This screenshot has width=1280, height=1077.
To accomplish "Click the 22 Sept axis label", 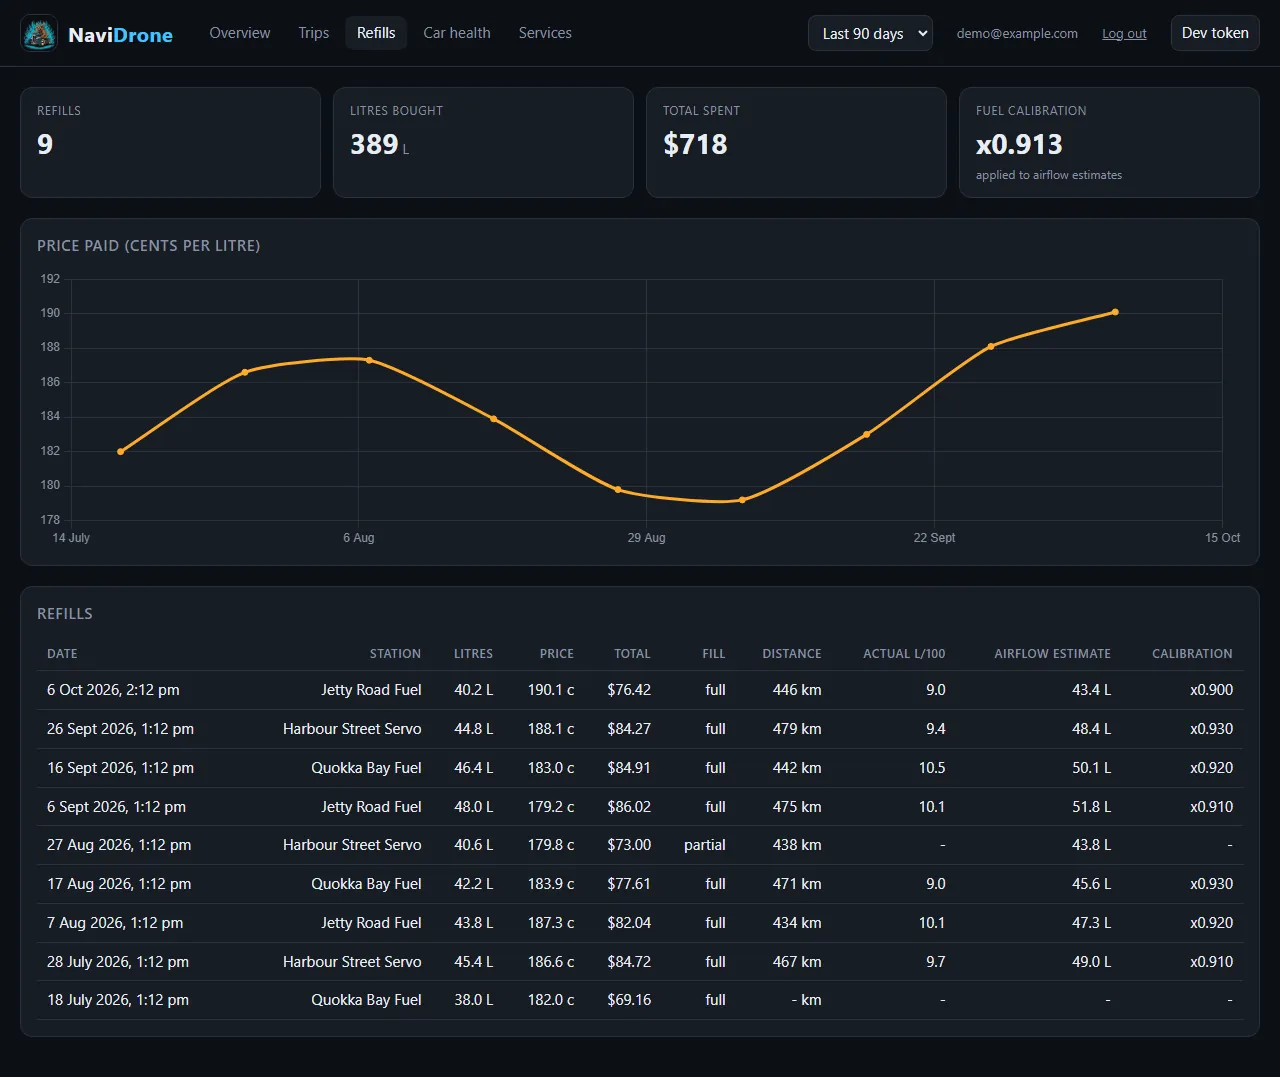I will (934, 538).
